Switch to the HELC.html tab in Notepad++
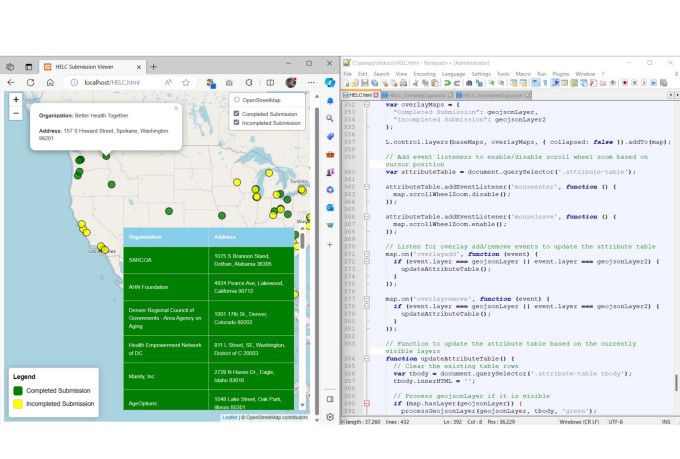This screenshot has width=680, height=459. pos(361,95)
